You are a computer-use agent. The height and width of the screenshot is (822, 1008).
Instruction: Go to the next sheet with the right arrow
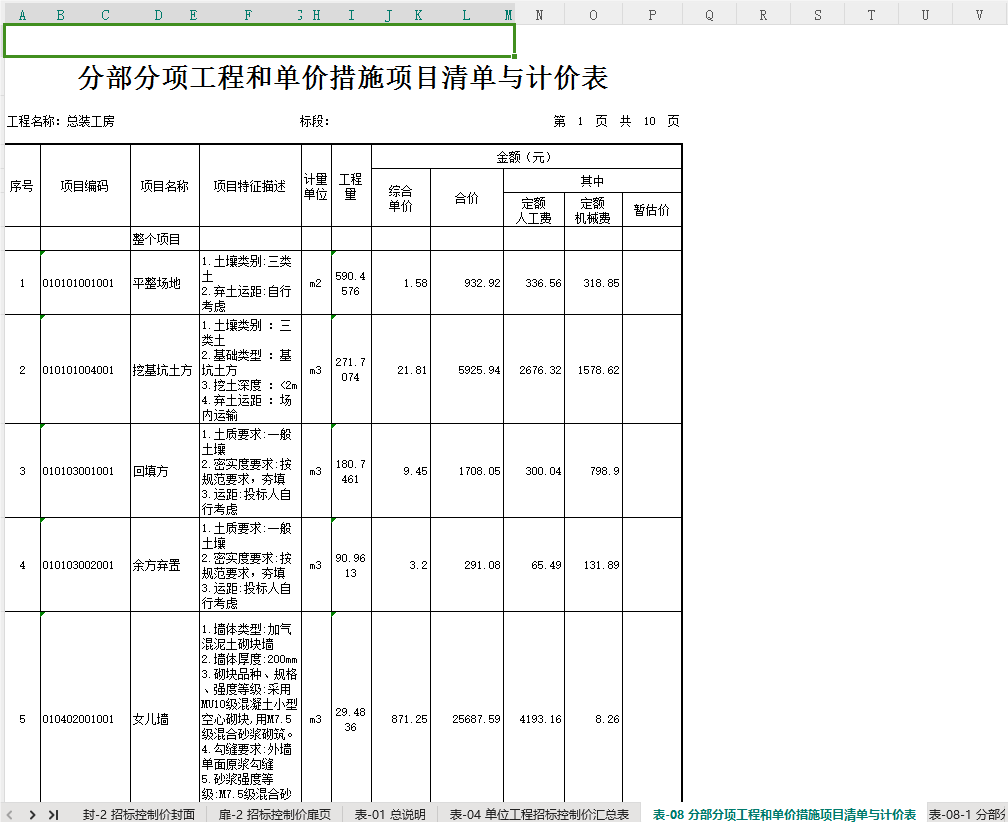(x=32, y=814)
